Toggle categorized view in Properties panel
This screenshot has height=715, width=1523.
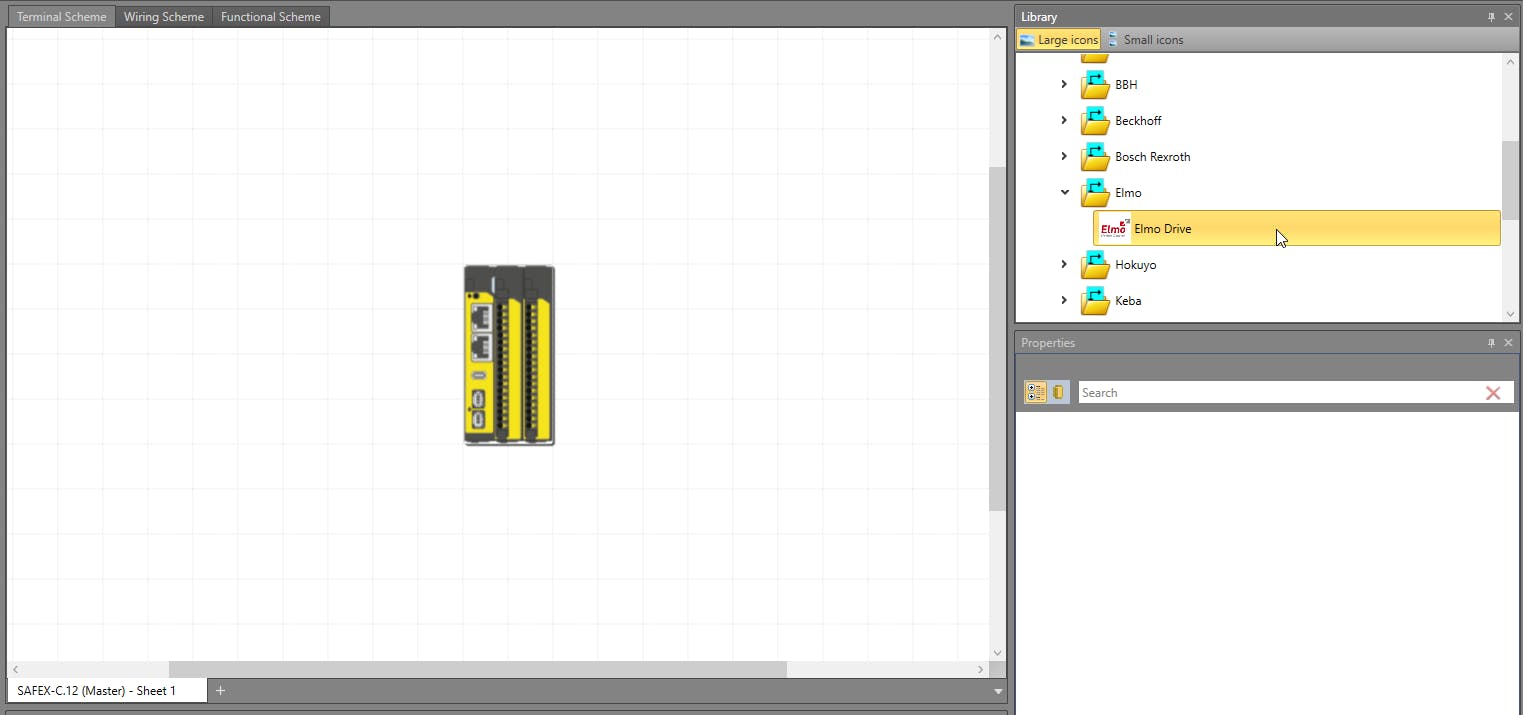coord(1035,393)
